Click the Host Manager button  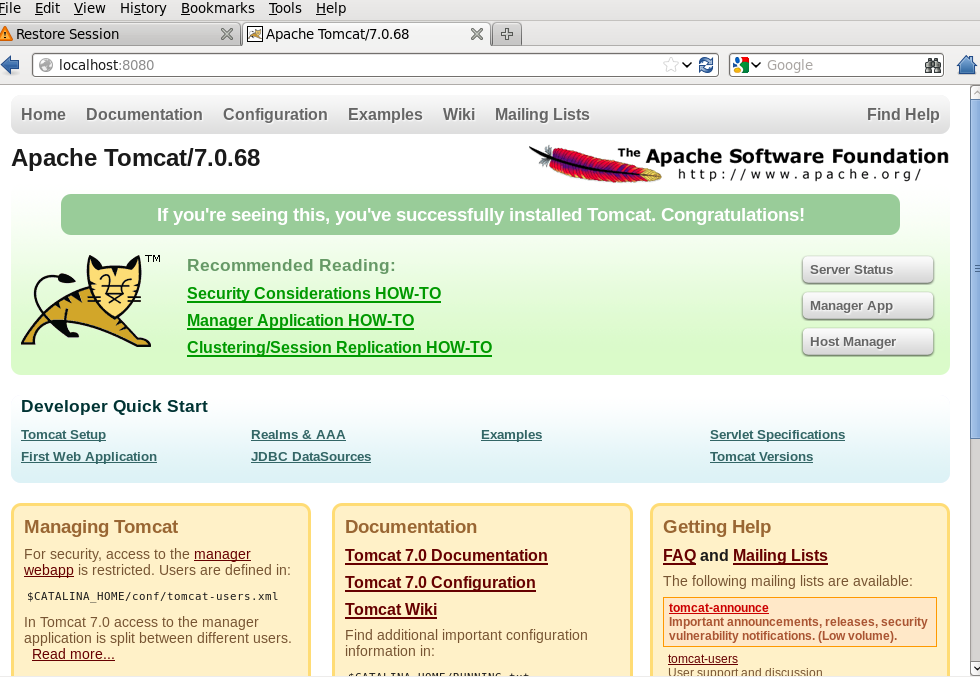tap(868, 341)
